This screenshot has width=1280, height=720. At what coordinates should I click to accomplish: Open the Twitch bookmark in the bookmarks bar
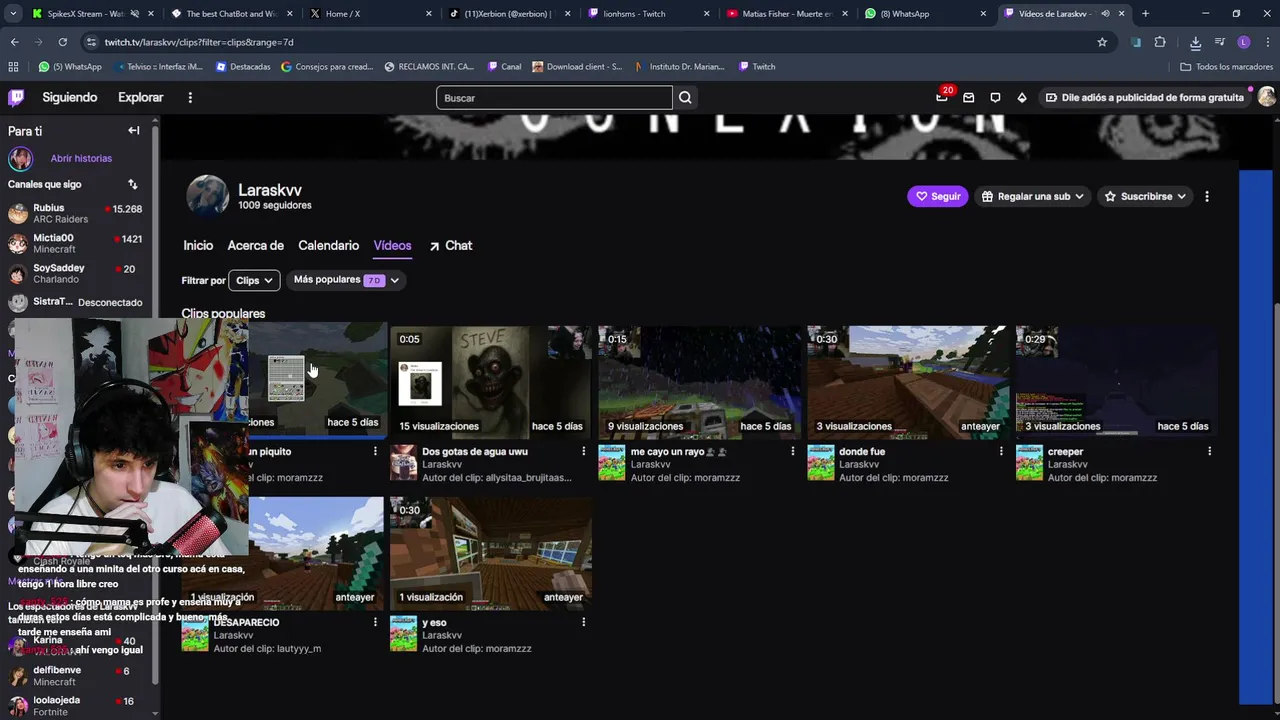click(757, 67)
